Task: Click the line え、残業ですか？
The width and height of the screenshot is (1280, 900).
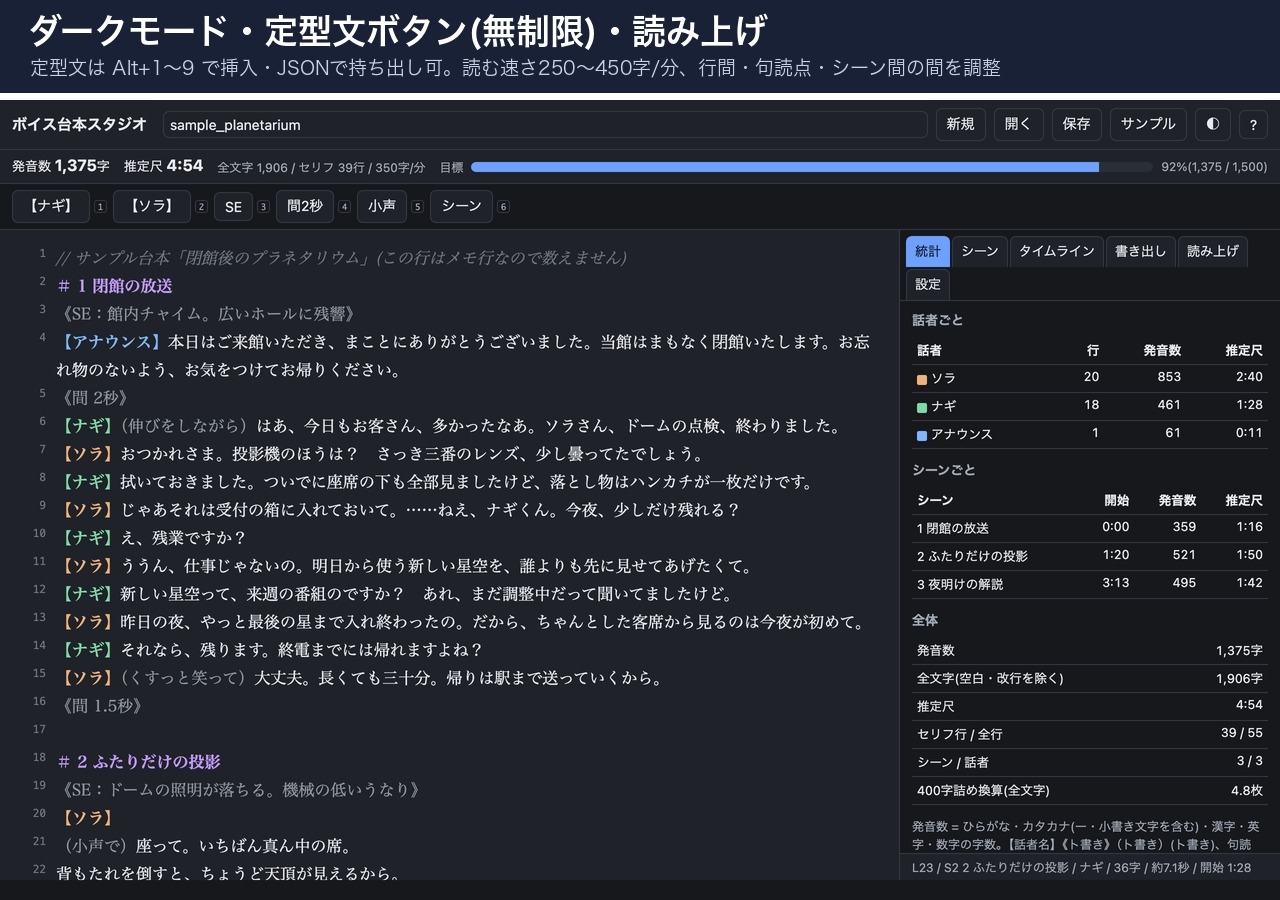Action: (x=152, y=538)
